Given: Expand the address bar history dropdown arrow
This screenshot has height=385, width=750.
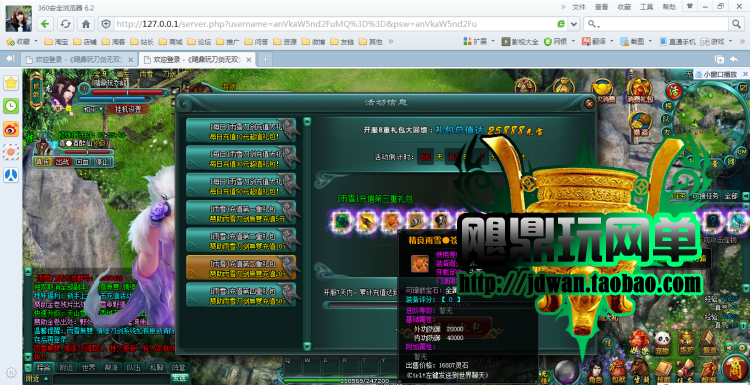Looking at the screenshot, I should pos(574,24).
